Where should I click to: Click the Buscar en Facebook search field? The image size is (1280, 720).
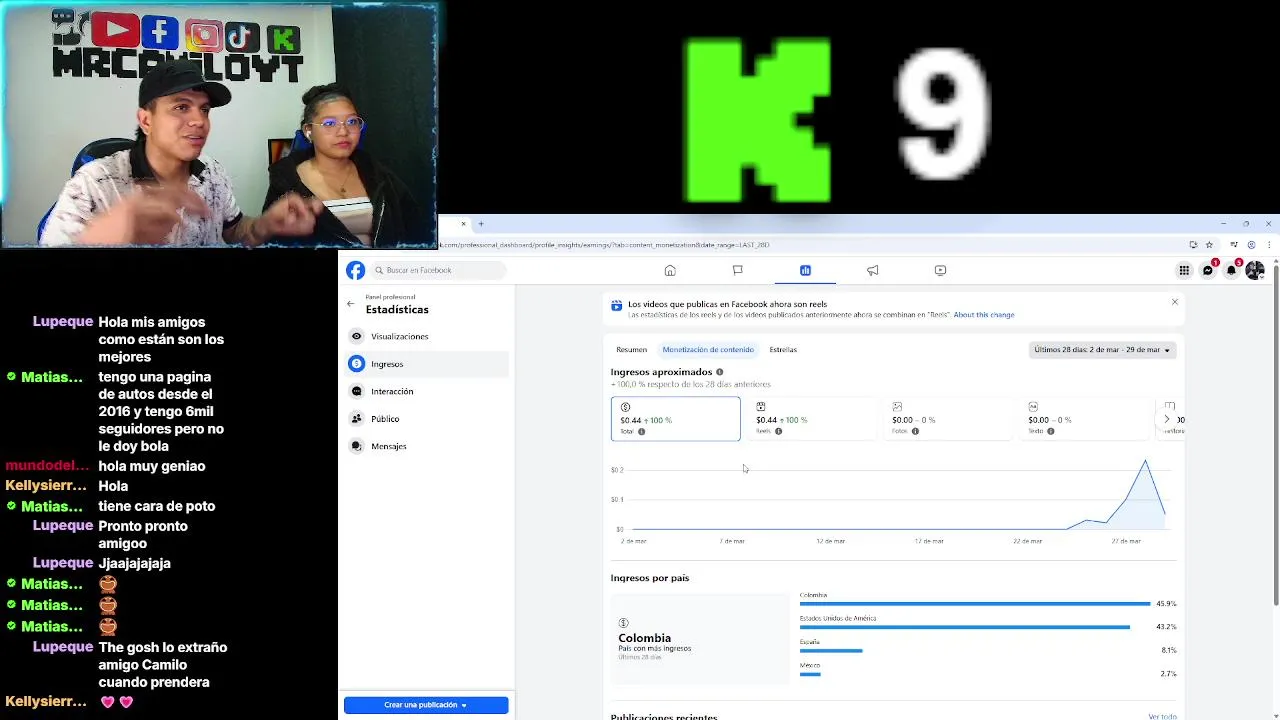pos(437,270)
